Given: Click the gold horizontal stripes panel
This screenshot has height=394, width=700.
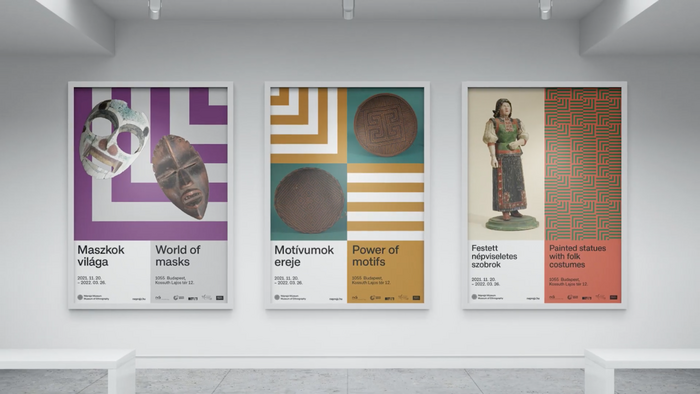Looking at the screenshot, I should (x=385, y=202).
